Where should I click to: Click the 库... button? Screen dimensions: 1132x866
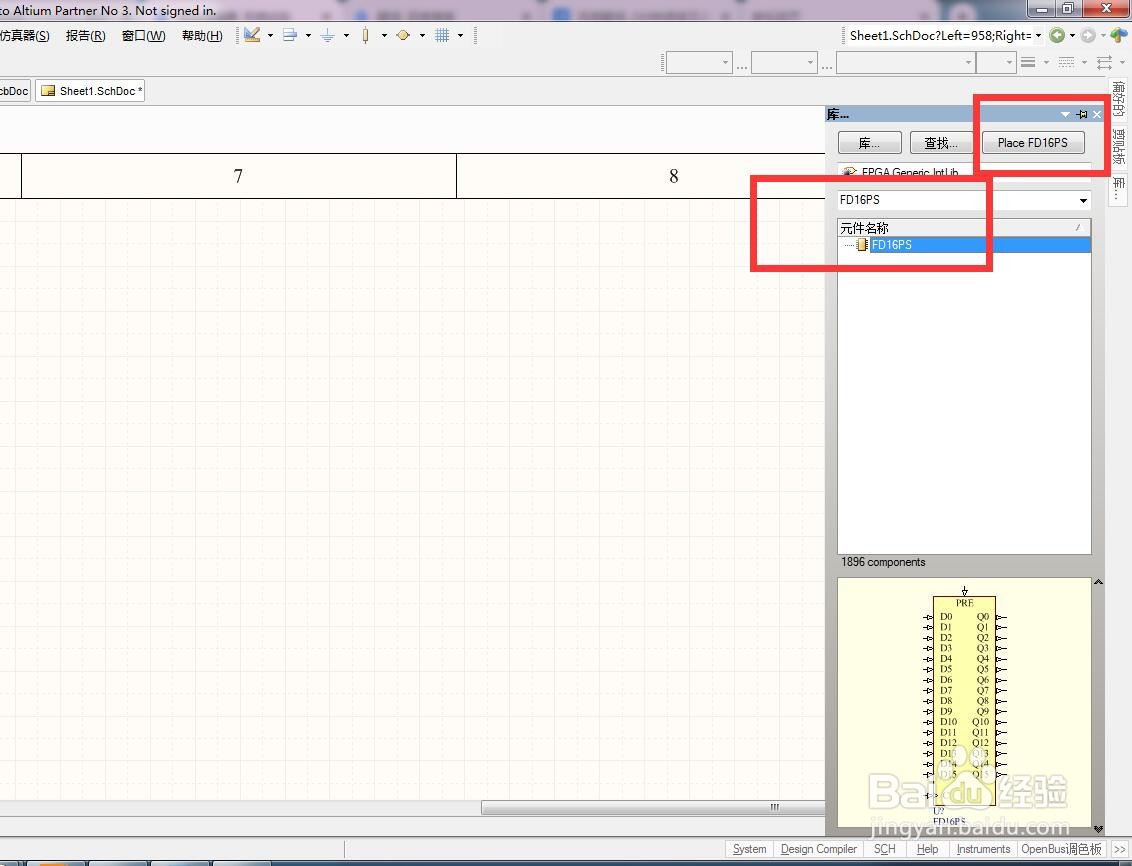(869, 143)
